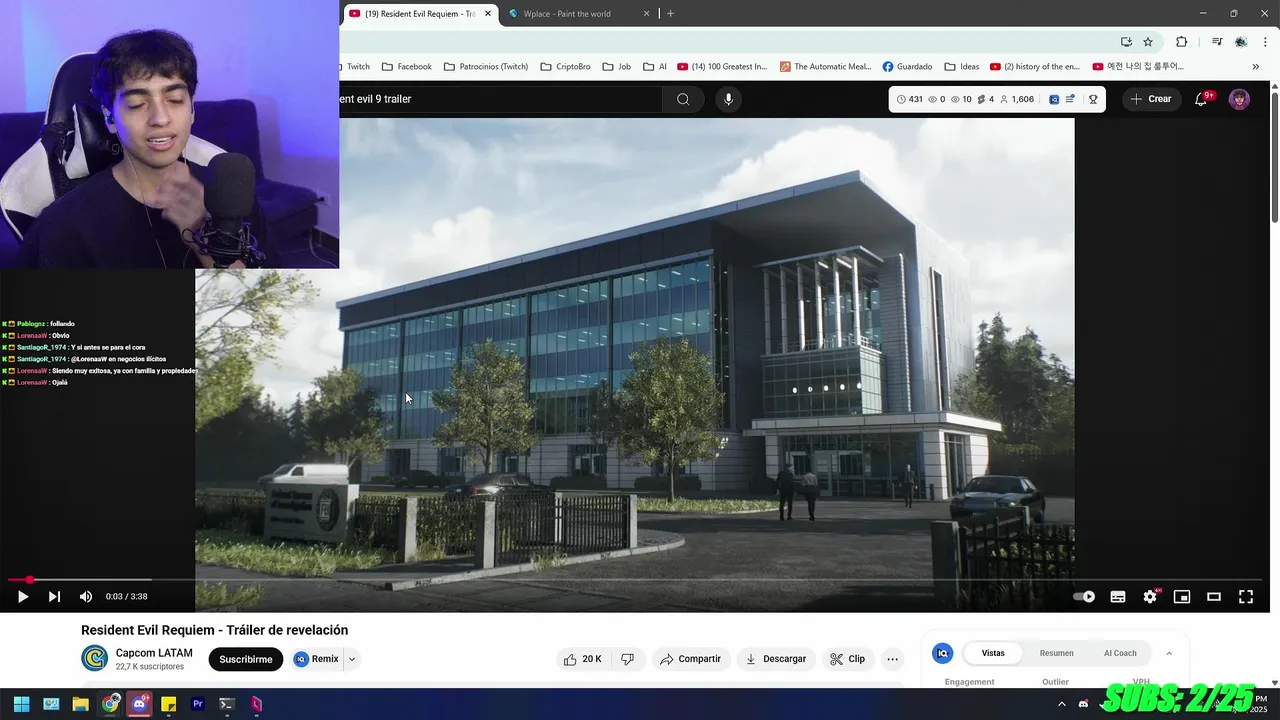The height and width of the screenshot is (720, 1280).
Task: Open the player settings gear
Action: pos(1150,597)
